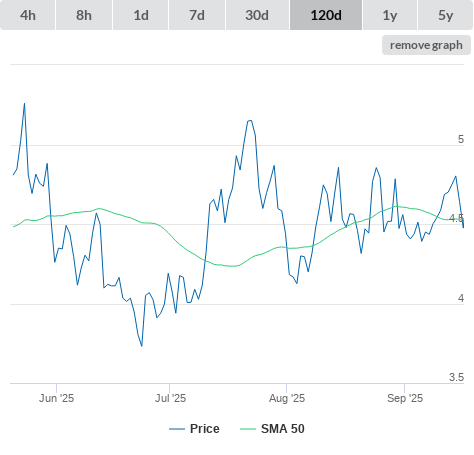Click the early-June price spike peak
The height and width of the screenshot is (455, 474).
pyautogui.click(x=24, y=104)
